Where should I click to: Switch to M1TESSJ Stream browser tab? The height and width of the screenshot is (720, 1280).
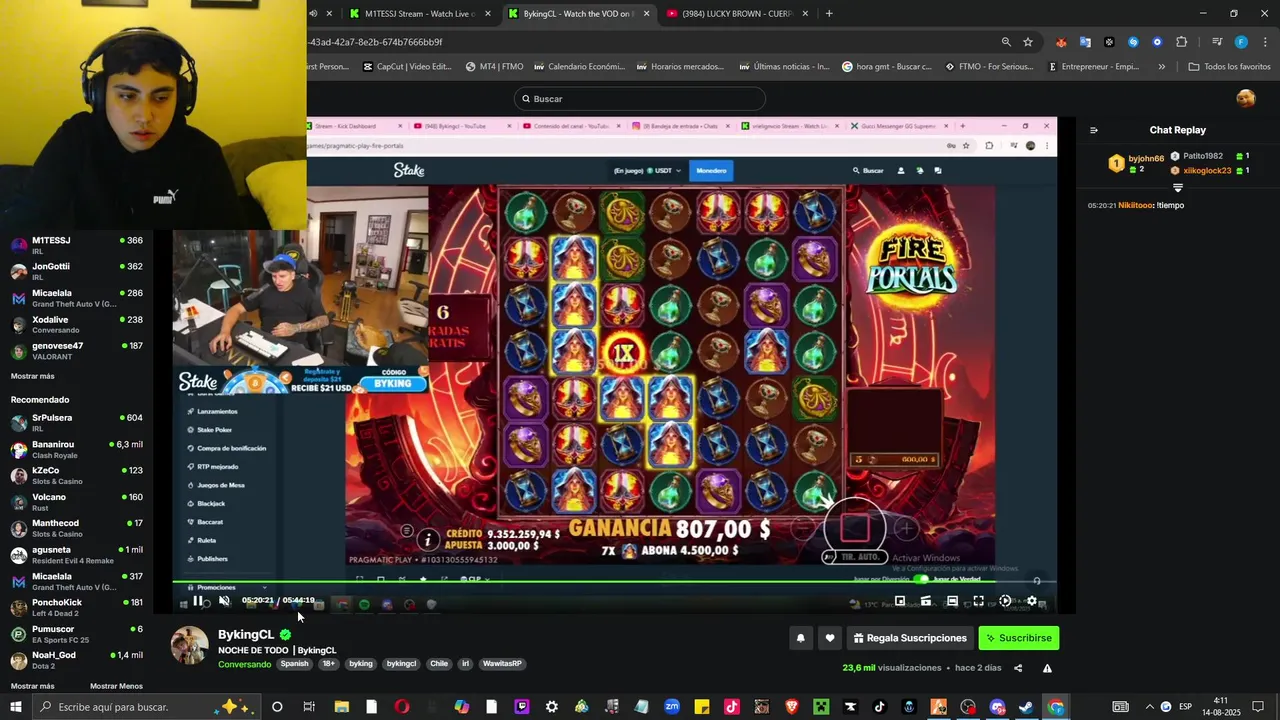419,14
